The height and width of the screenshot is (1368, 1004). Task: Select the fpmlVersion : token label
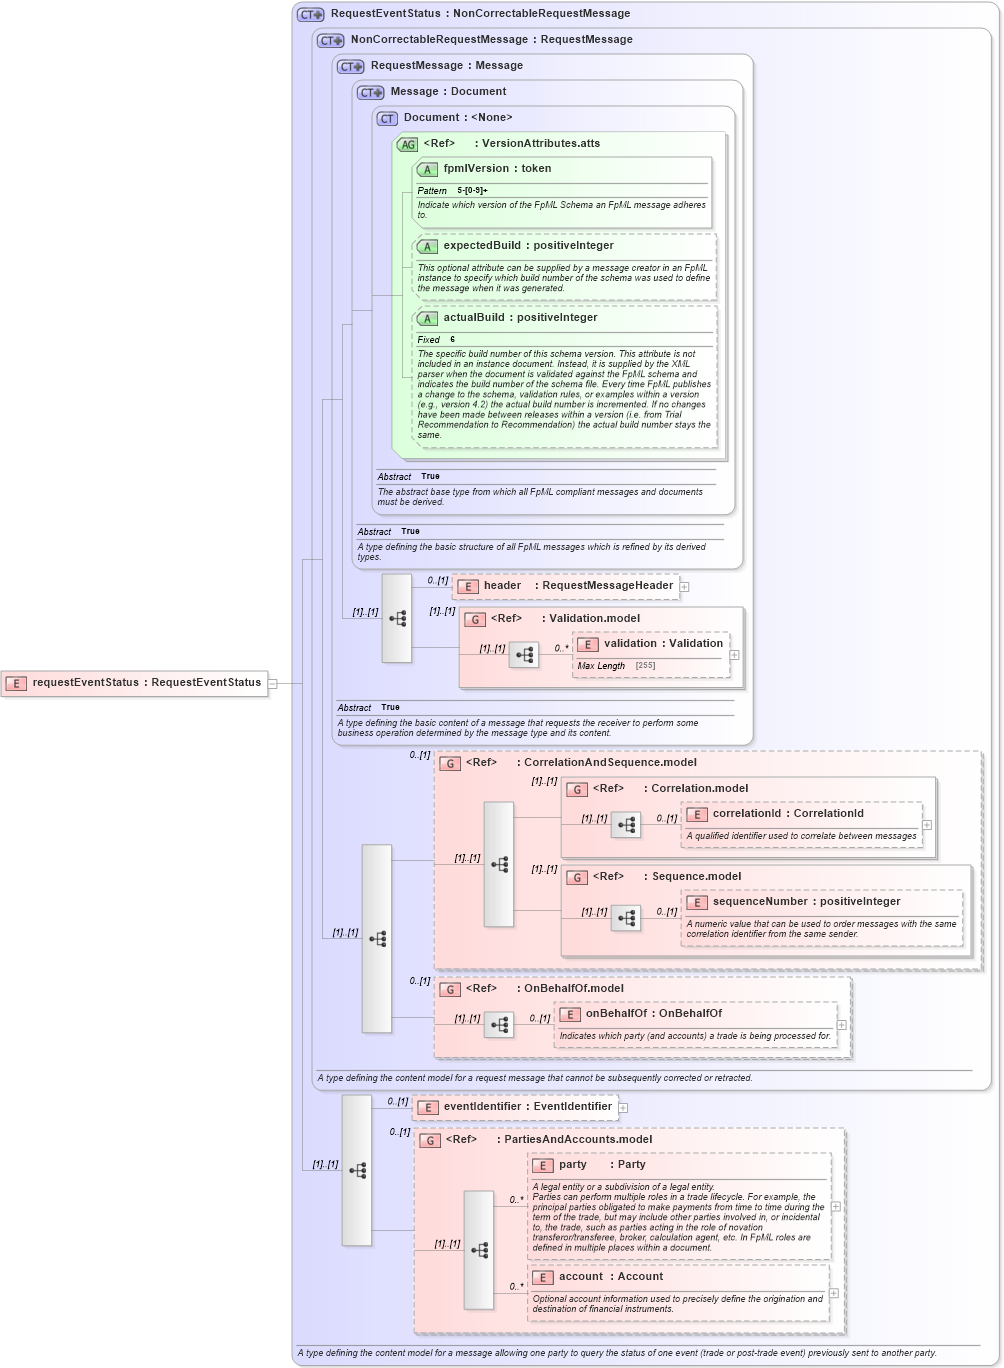coord(497,169)
